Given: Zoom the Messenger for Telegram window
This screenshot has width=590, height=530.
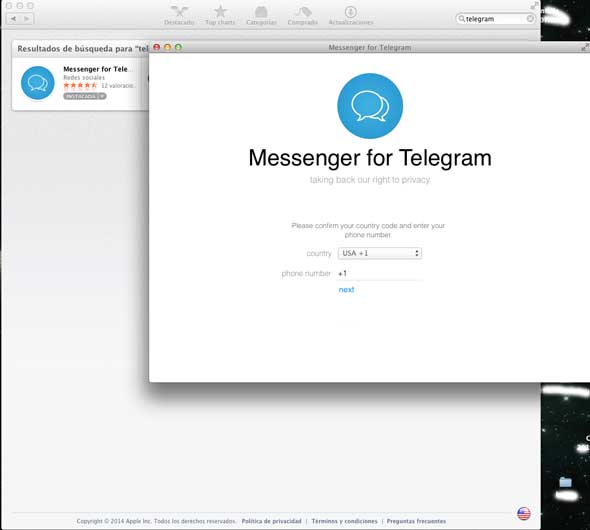Looking at the screenshot, I should pos(178,47).
